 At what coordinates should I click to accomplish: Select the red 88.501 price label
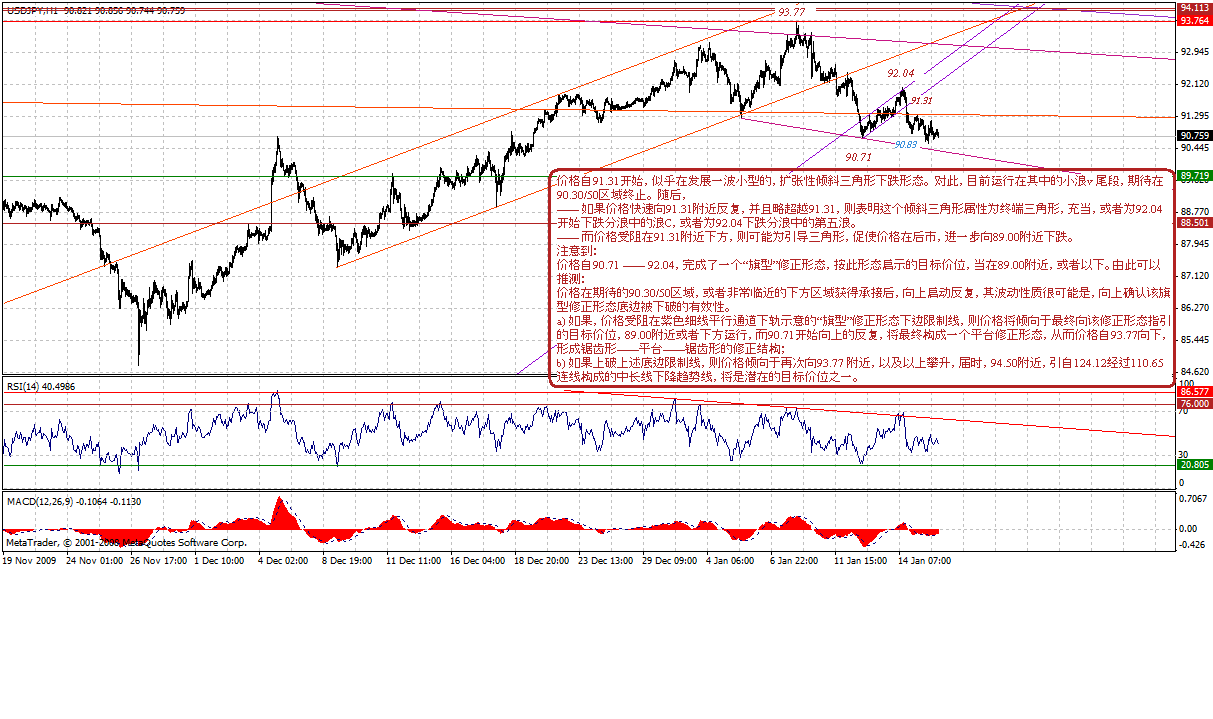pos(1195,223)
